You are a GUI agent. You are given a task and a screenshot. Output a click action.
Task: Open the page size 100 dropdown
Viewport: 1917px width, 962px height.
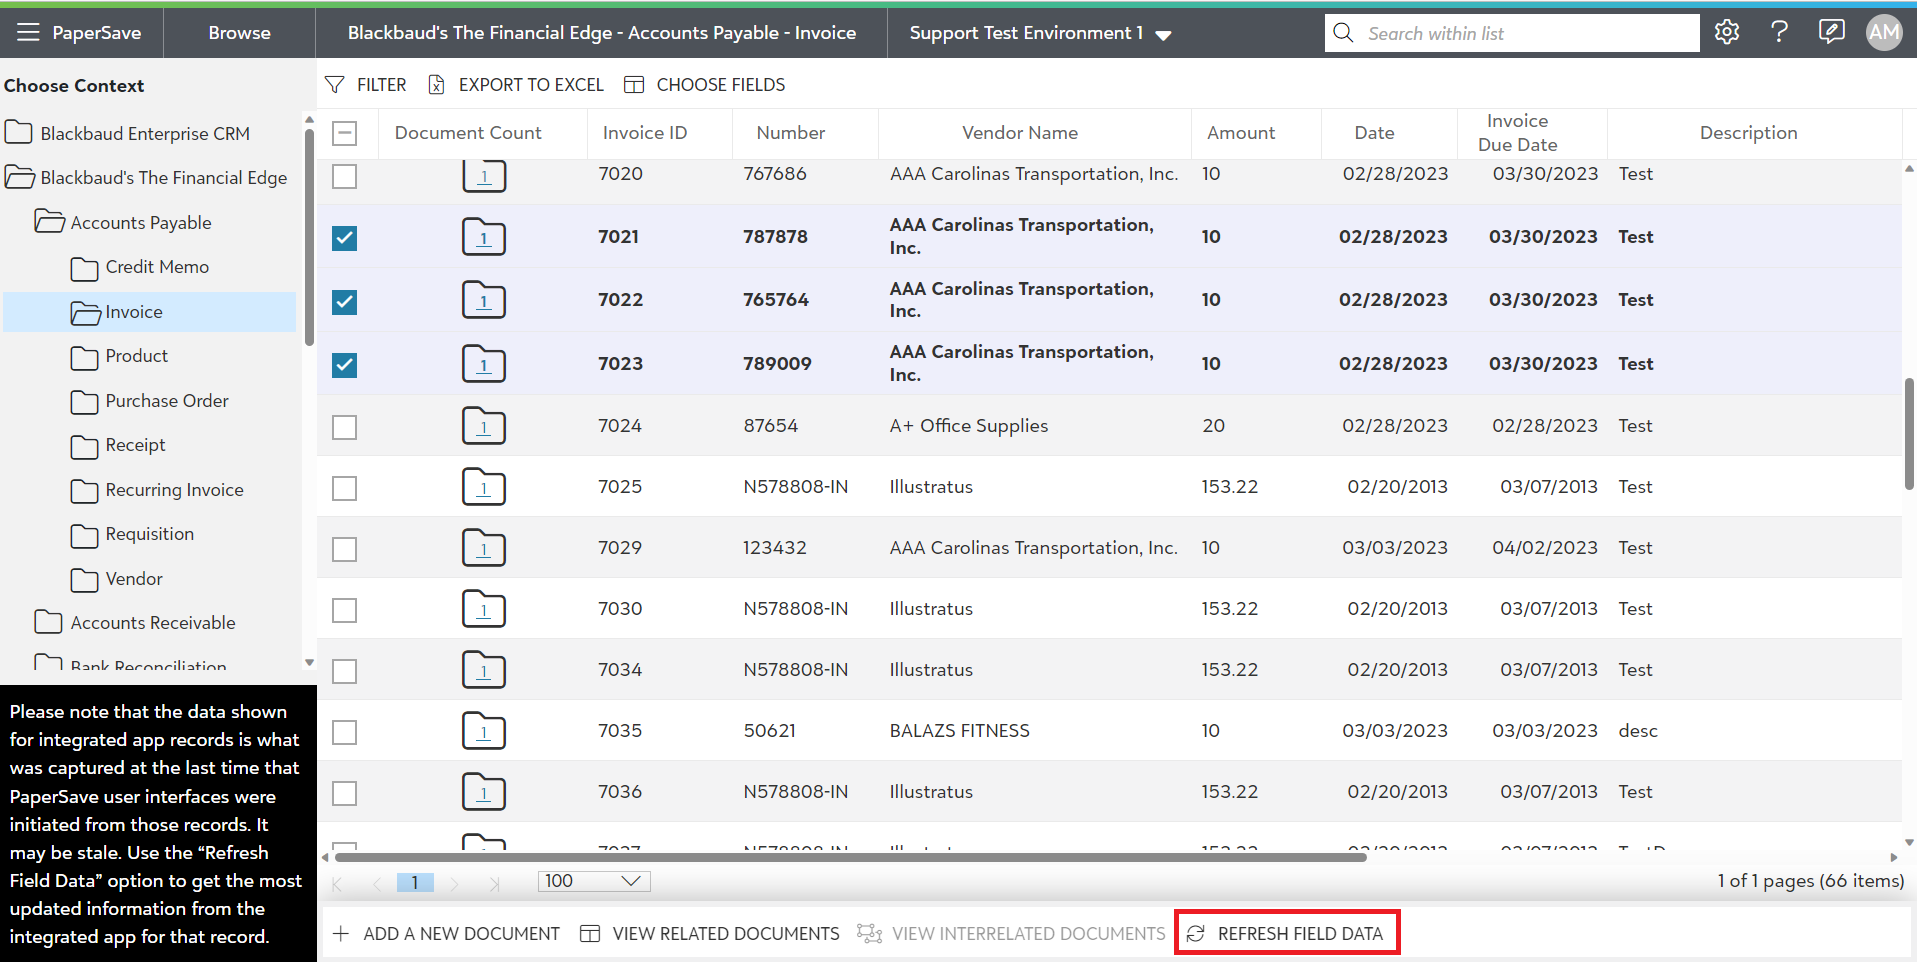(x=594, y=881)
